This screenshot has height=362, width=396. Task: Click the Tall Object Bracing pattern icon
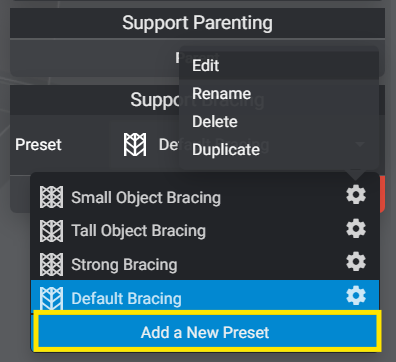tap(51, 231)
